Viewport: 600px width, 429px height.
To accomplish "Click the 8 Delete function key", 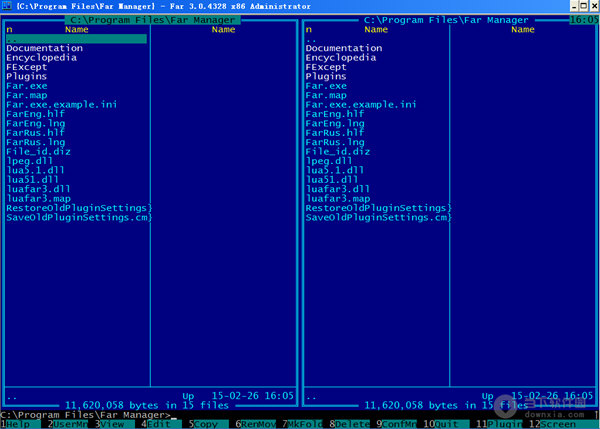I will [x=350, y=424].
